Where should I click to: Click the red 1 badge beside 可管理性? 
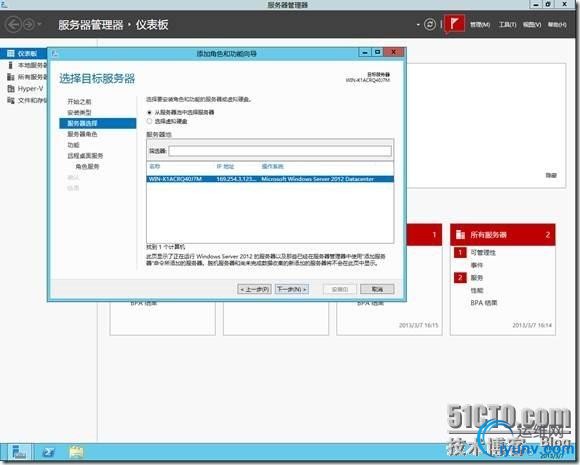(x=460, y=253)
